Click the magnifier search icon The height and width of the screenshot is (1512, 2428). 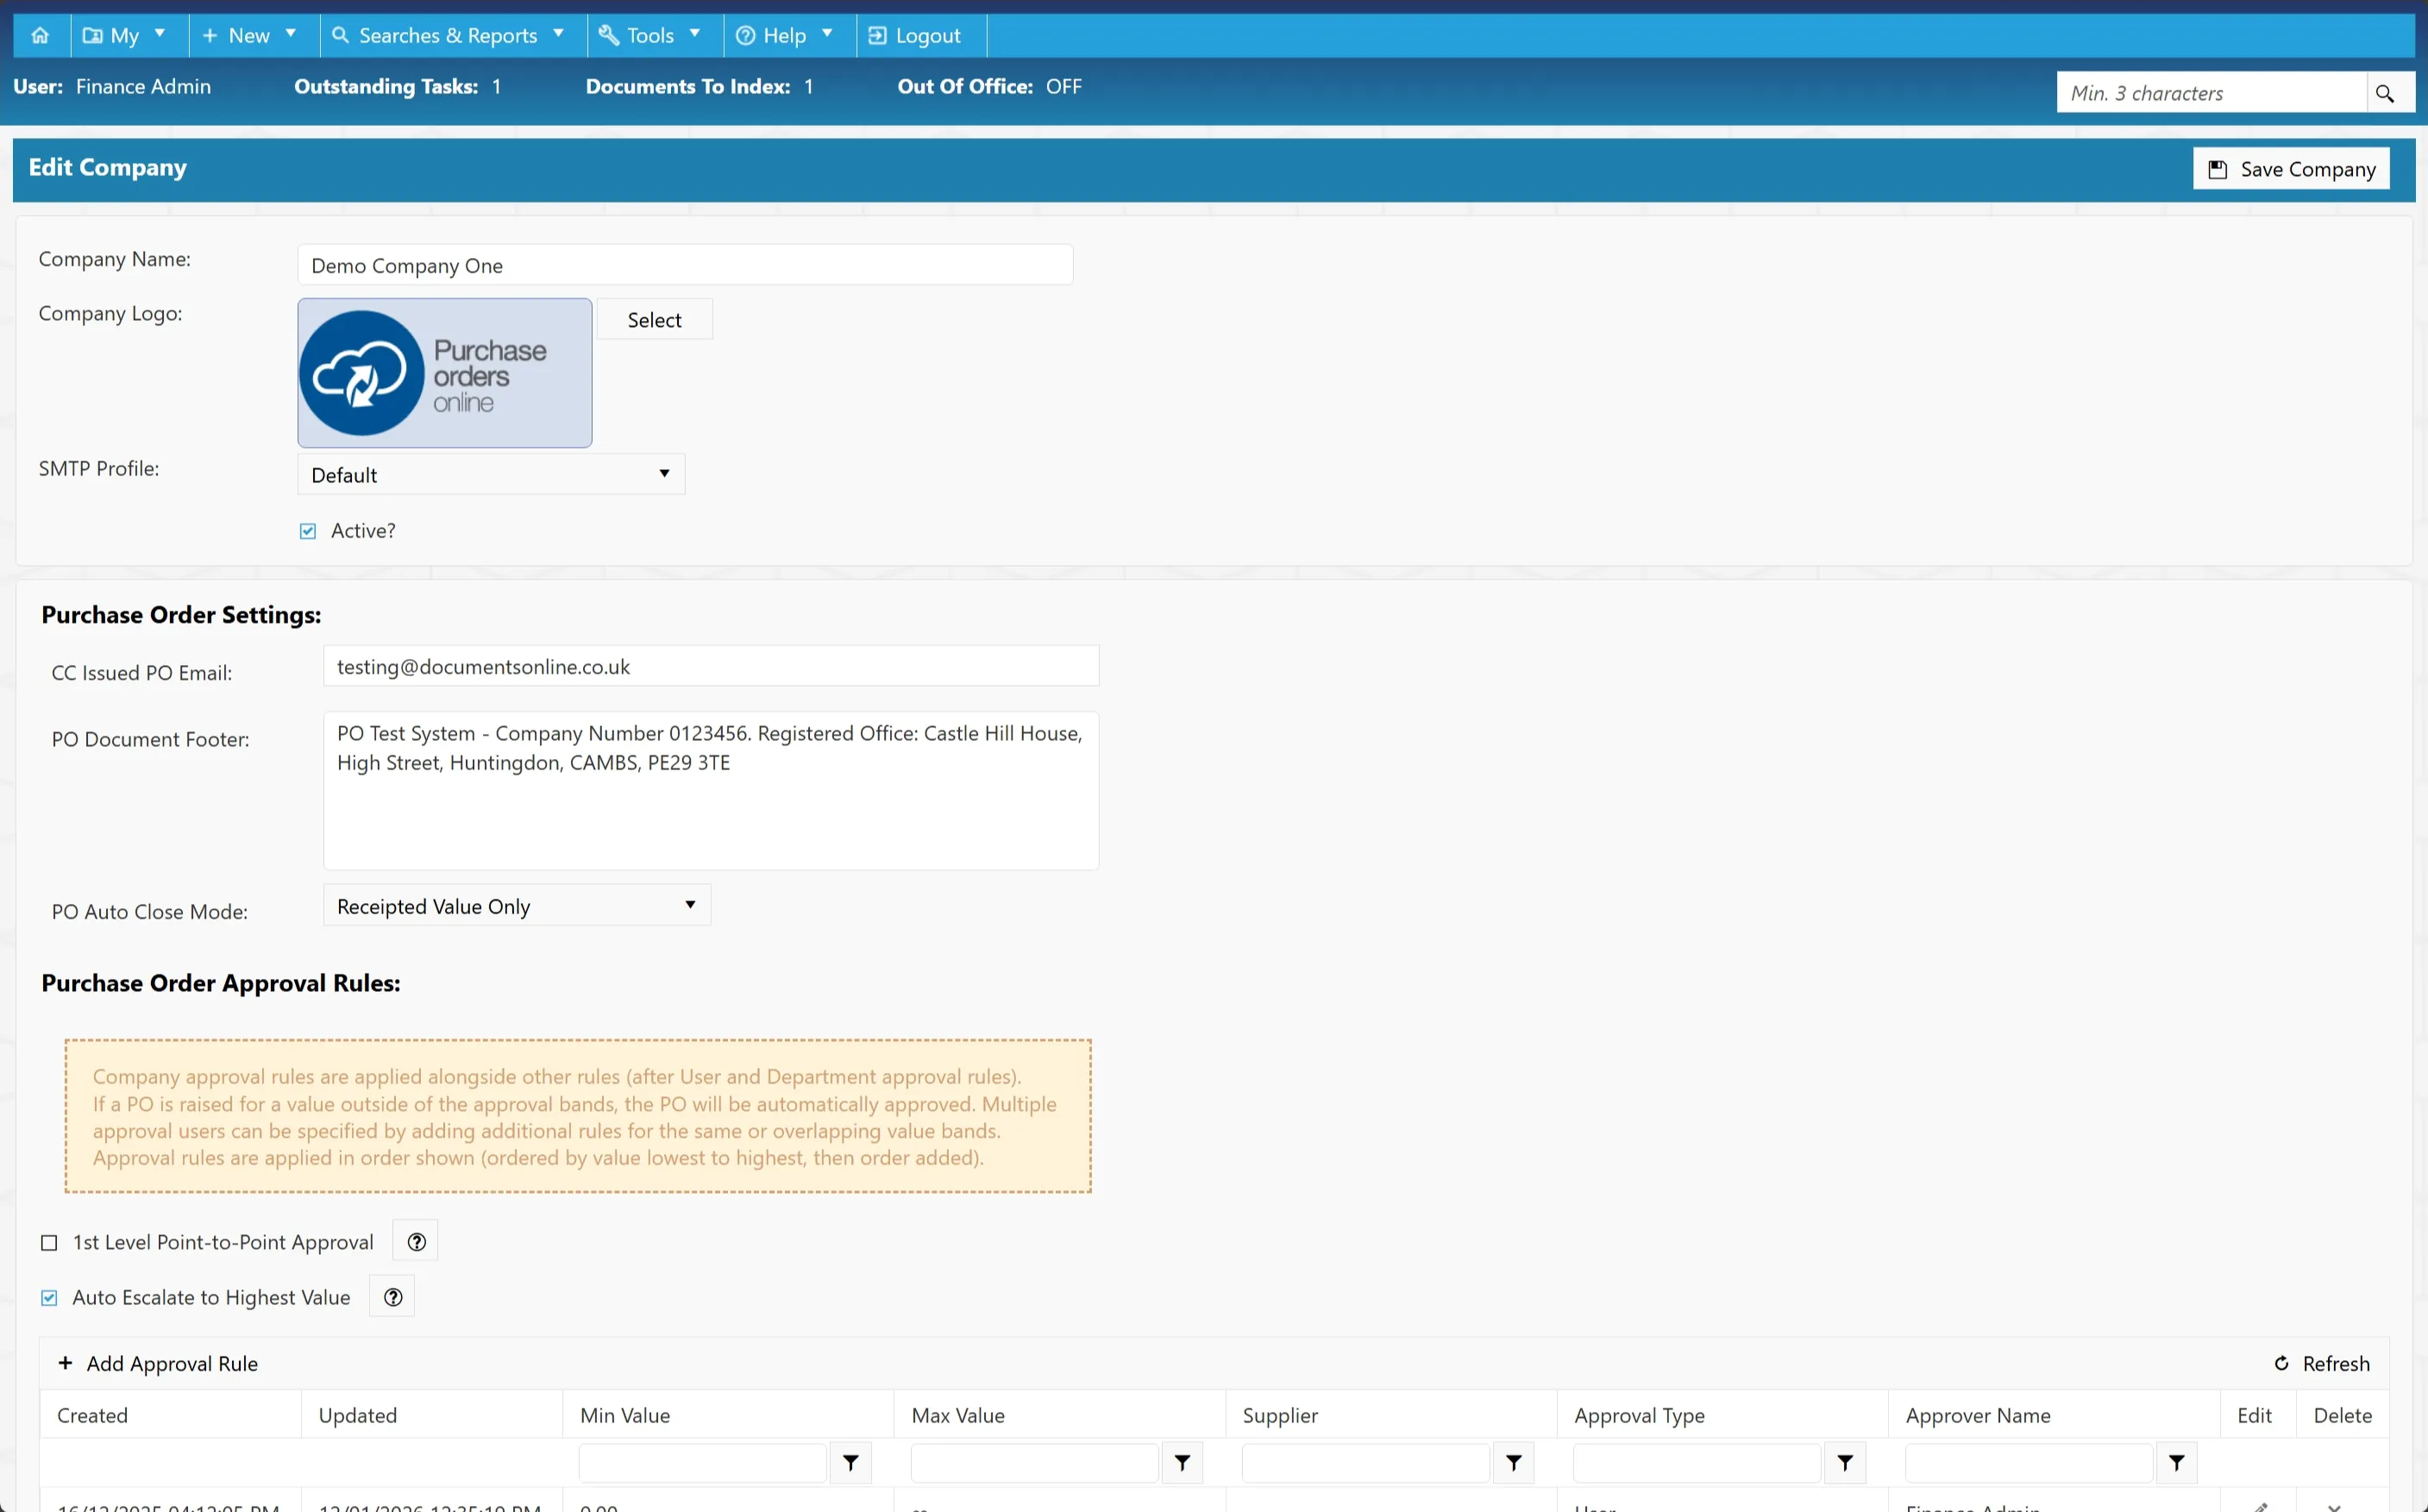[2384, 93]
